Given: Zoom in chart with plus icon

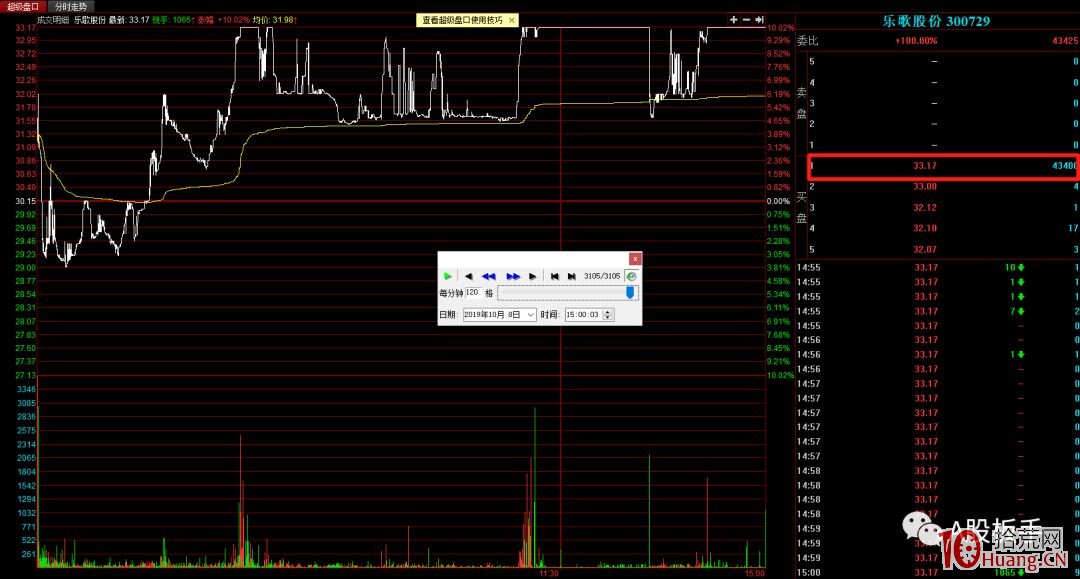Looking at the screenshot, I should tap(734, 19).
